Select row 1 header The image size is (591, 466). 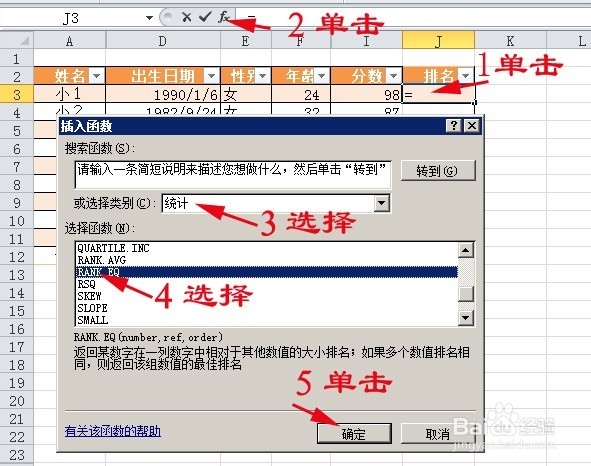coord(17,58)
